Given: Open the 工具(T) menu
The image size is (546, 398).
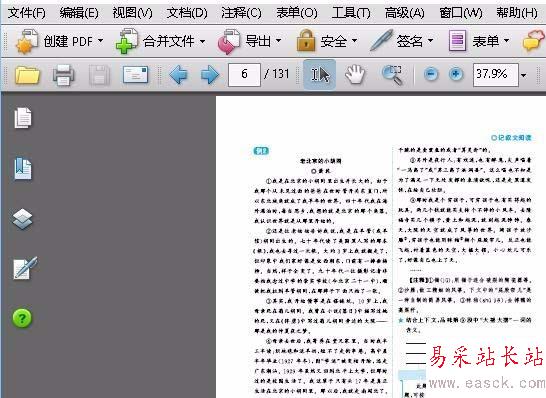Looking at the screenshot, I should coord(351,13).
